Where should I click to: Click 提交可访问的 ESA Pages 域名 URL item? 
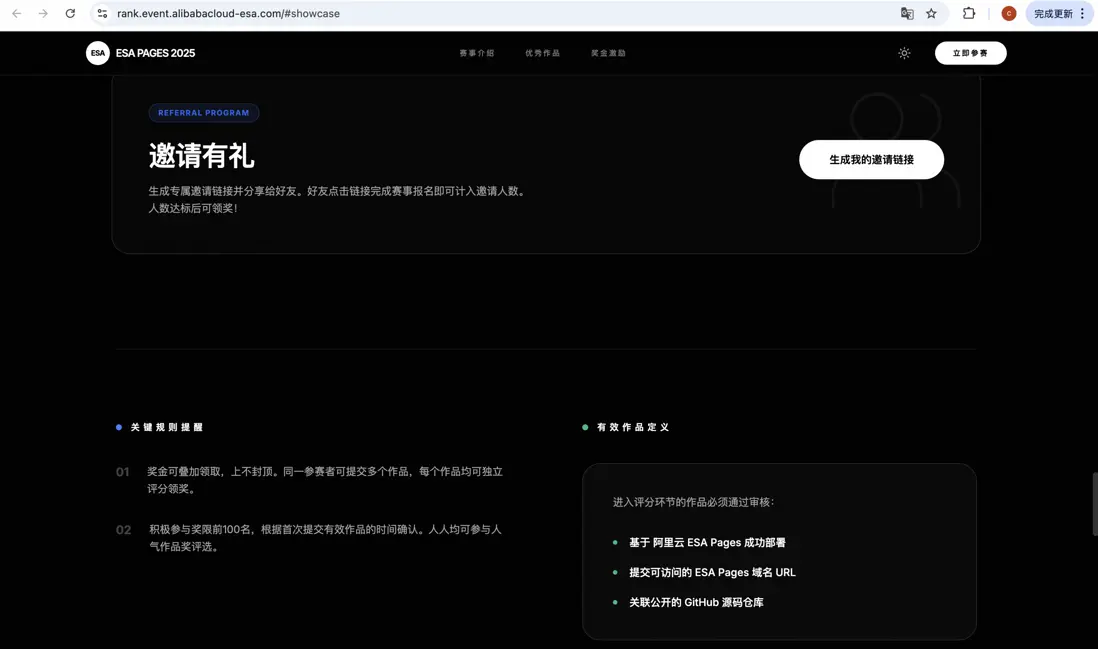tap(712, 573)
